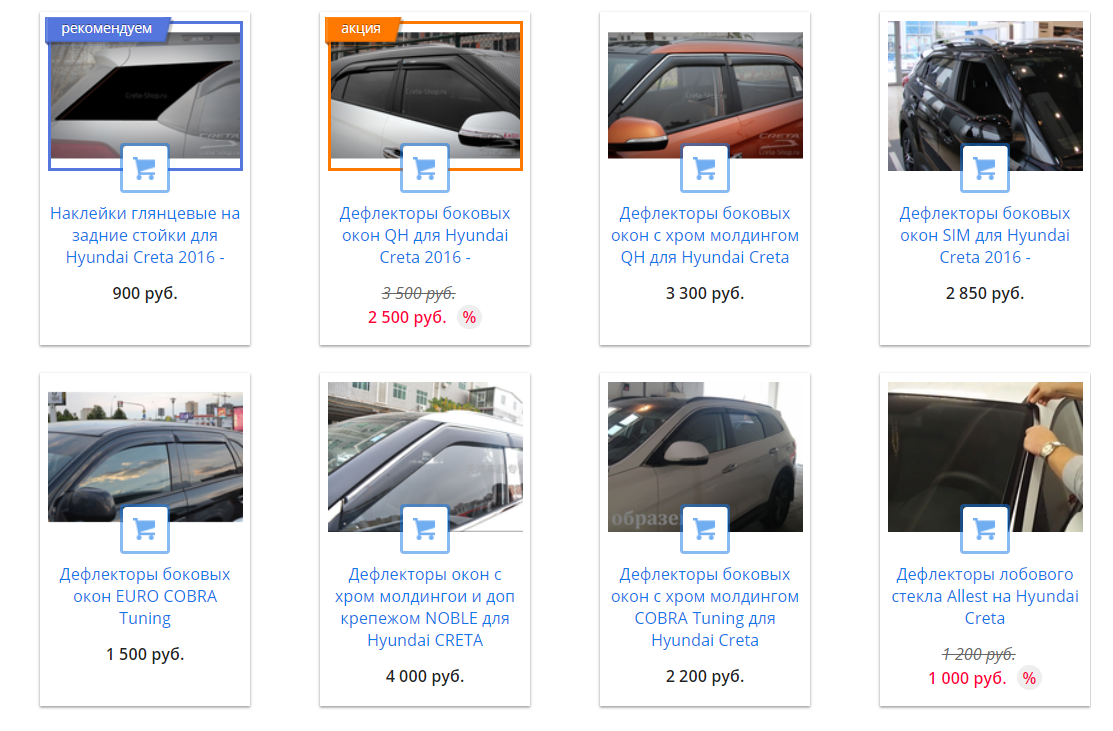Add Allest windshield deflectors to cart

(985, 529)
